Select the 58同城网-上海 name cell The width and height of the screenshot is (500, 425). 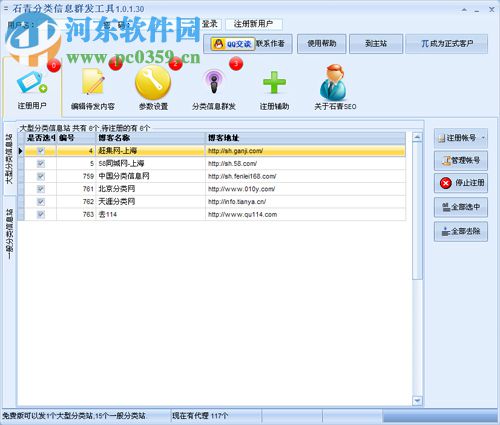coord(151,164)
